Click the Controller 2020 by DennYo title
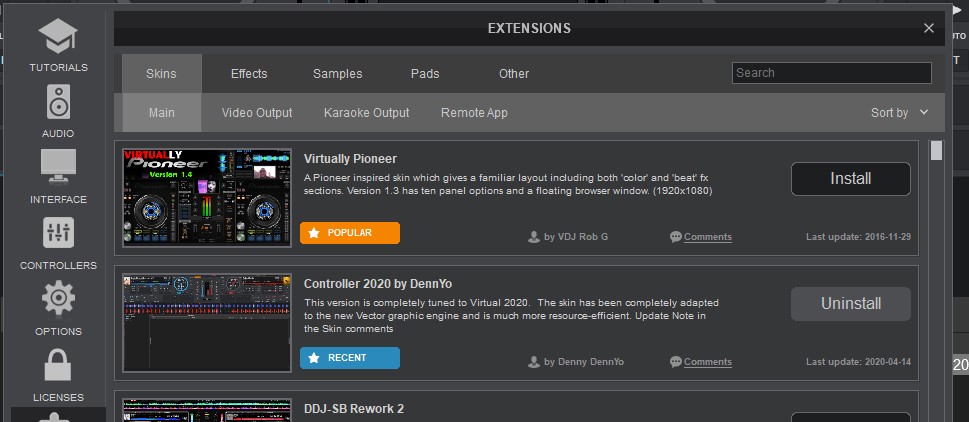Screen dimensions: 969x422 [x=378, y=284]
